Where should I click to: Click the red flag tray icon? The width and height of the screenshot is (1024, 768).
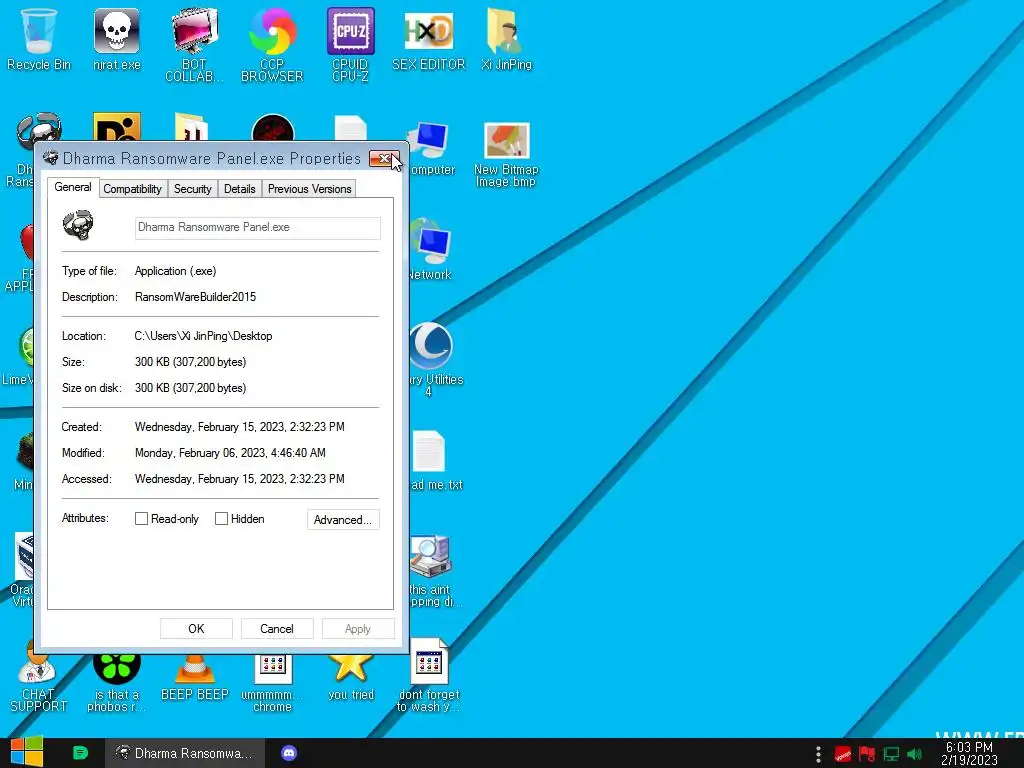click(867, 754)
